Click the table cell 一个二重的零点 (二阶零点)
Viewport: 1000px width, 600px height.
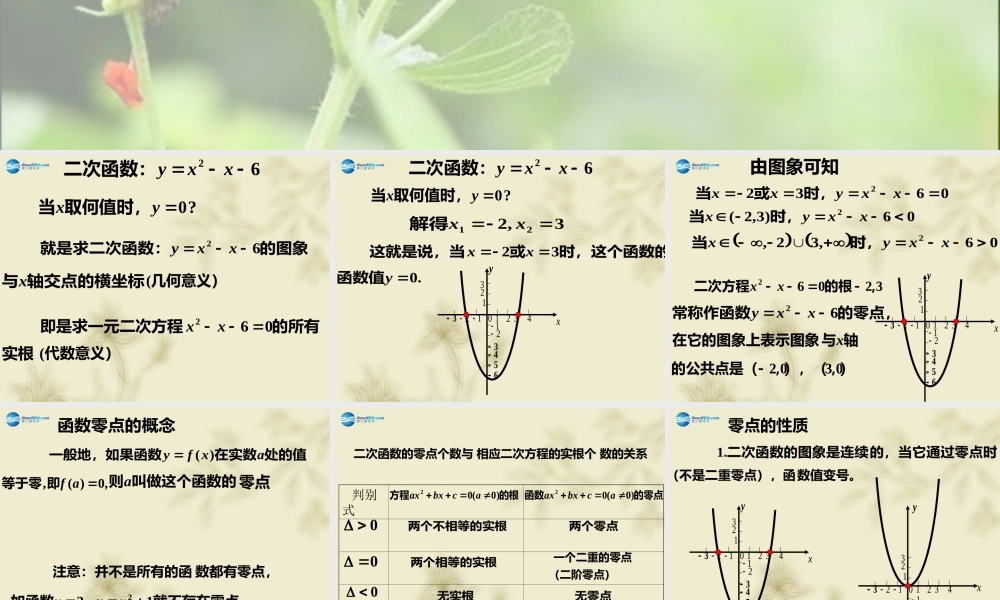(592, 566)
